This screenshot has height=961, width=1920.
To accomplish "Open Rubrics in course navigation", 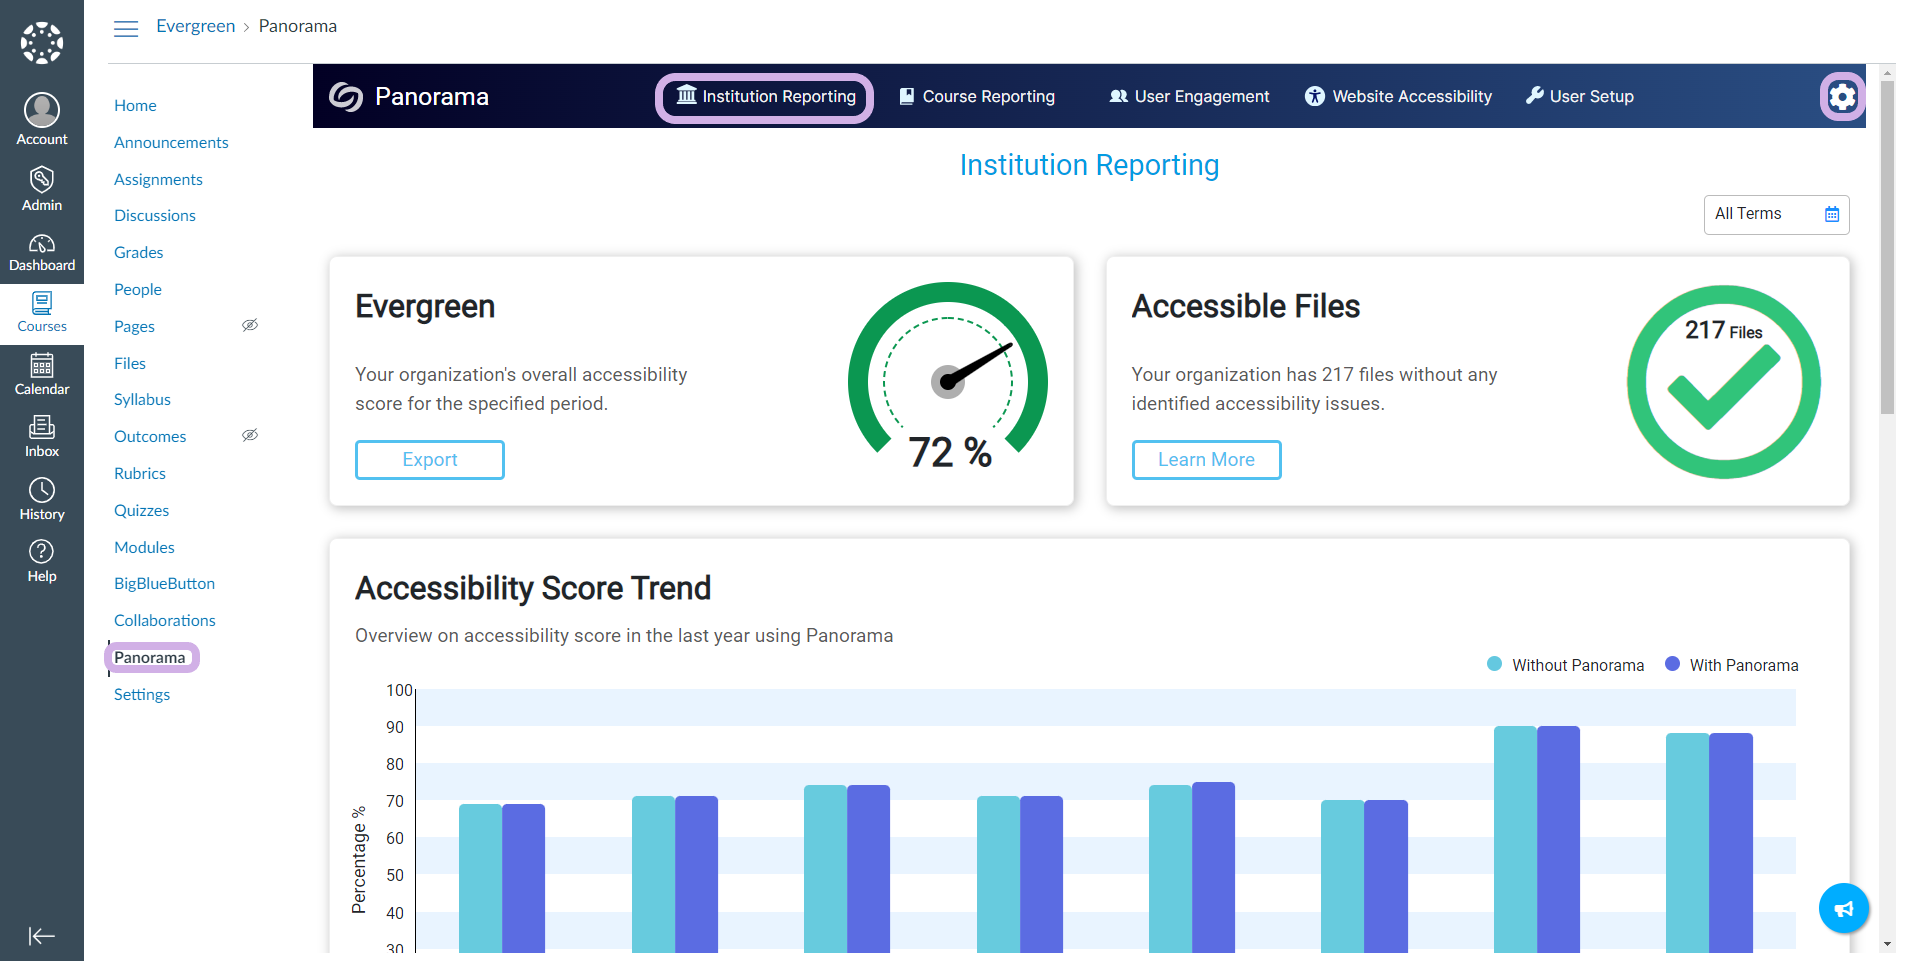I will [x=140, y=473].
